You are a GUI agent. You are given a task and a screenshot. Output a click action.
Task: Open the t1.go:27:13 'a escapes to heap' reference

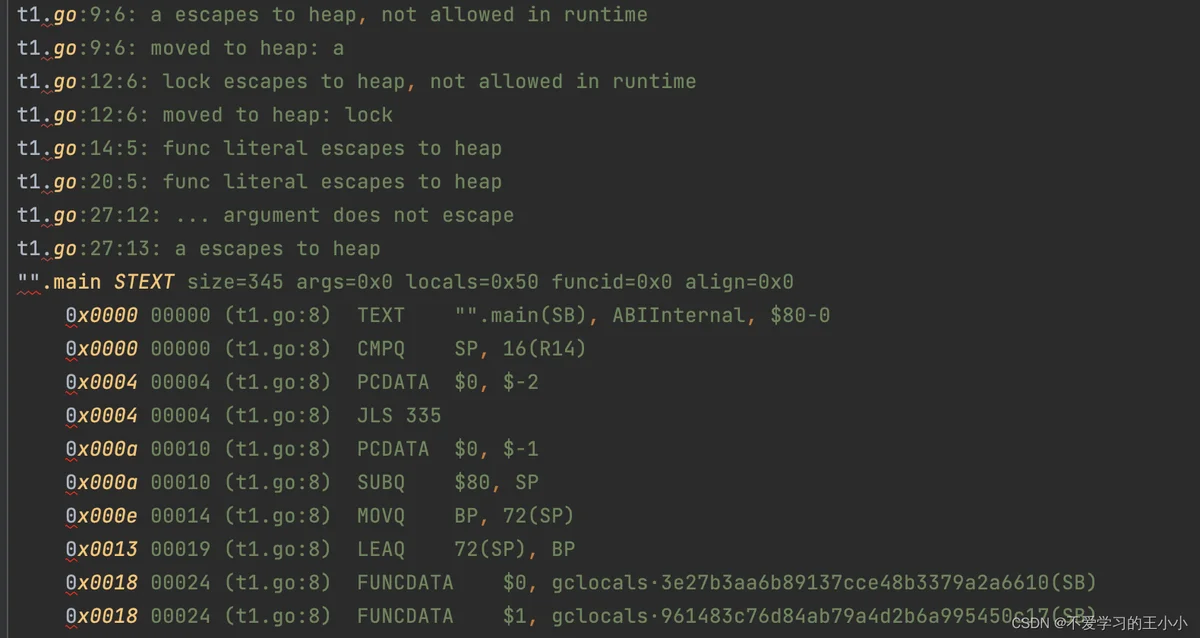198,248
